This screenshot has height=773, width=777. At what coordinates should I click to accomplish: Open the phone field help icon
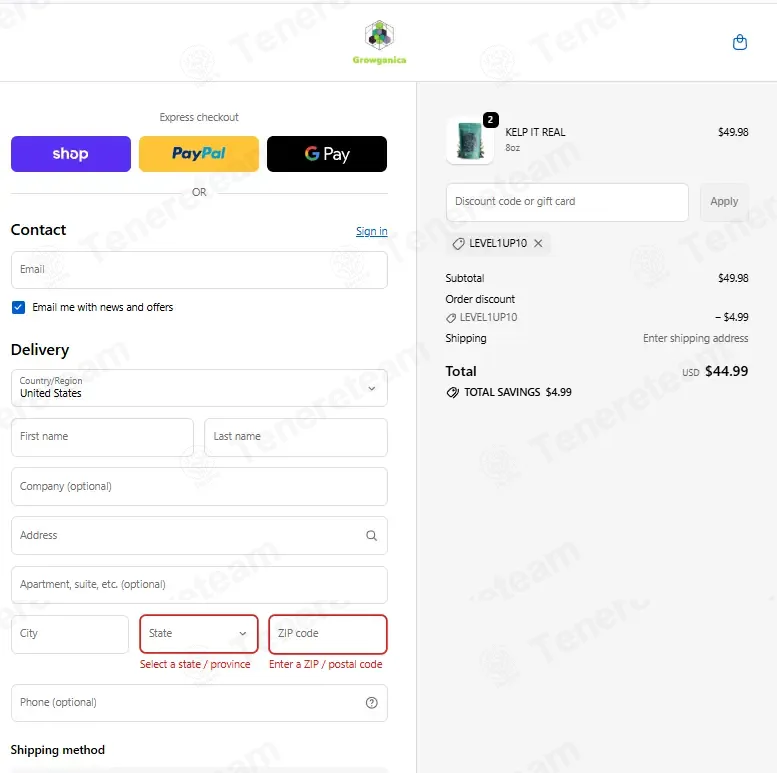(371, 703)
